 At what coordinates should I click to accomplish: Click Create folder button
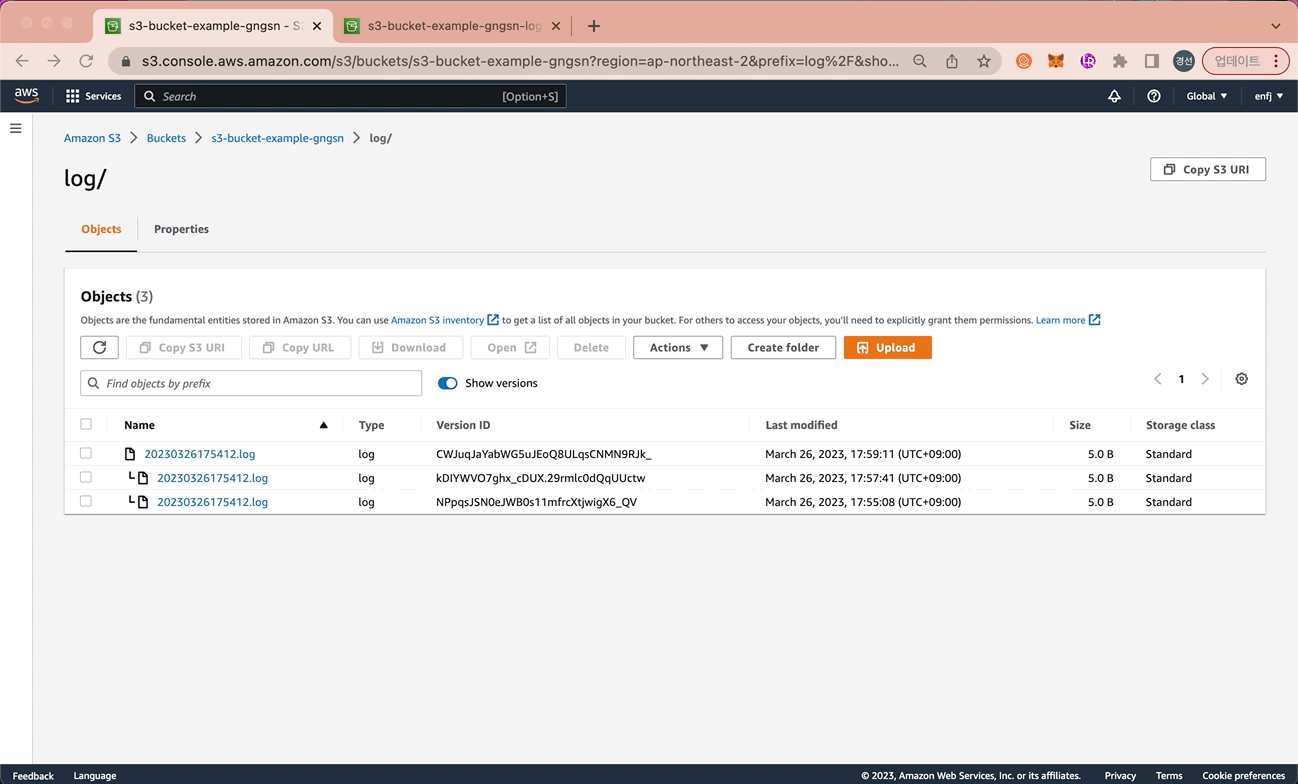(x=783, y=347)
